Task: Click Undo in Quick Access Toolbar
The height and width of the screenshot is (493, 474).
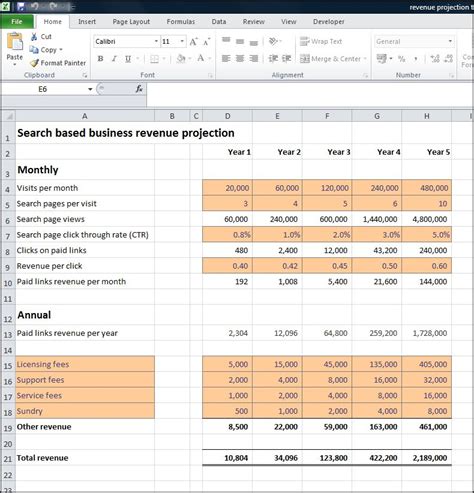Action: click(x=35, y=6)
